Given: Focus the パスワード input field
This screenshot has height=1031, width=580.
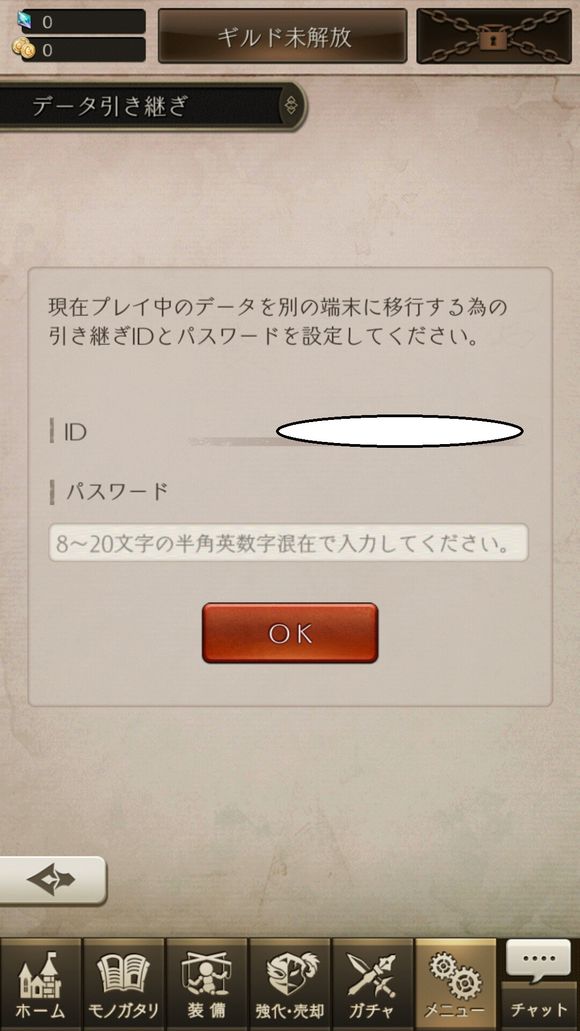Looking at the screenshot, I should [289, 542].
